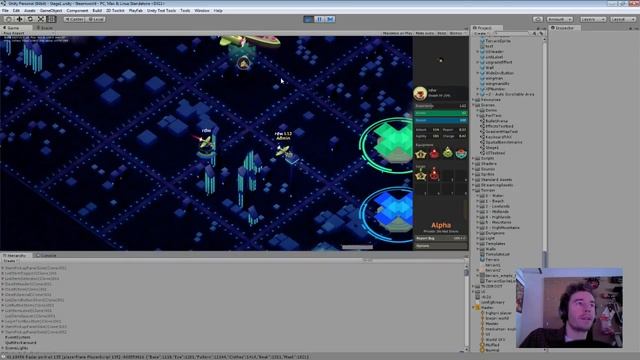This screenshot has height=360, width=640.
Task: Expand the Resources folder
Action: pos(473,100)
